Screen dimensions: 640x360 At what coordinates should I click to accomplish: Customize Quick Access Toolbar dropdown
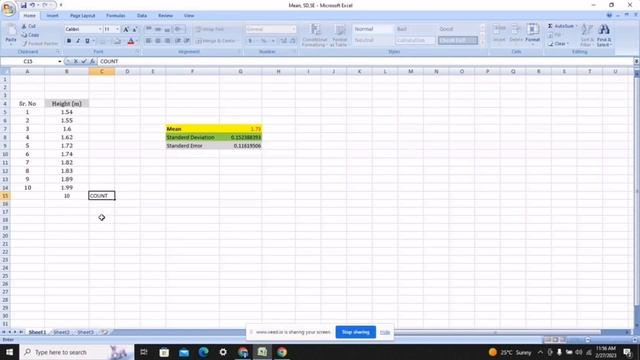click(61, 5)
